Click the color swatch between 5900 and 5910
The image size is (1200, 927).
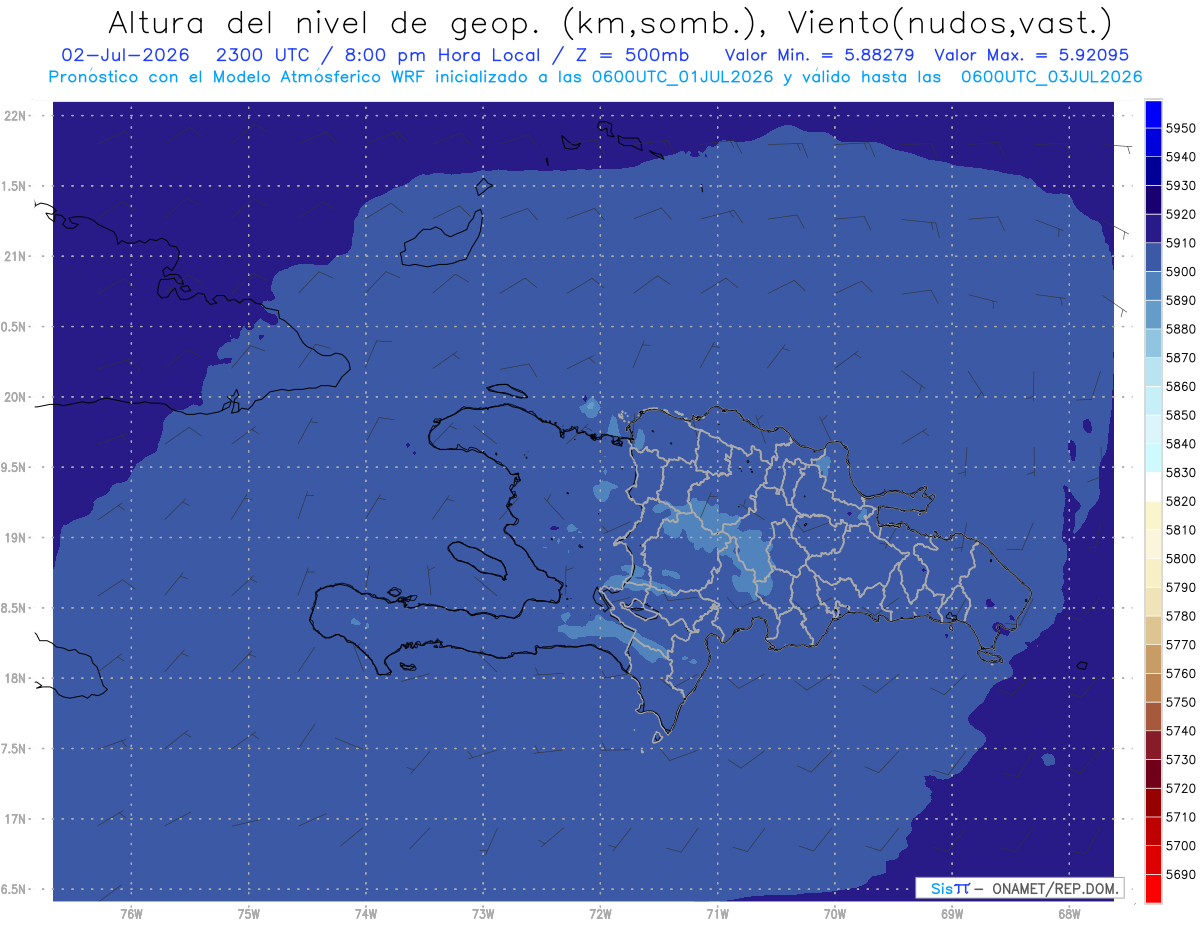[x=1153, y=258]
